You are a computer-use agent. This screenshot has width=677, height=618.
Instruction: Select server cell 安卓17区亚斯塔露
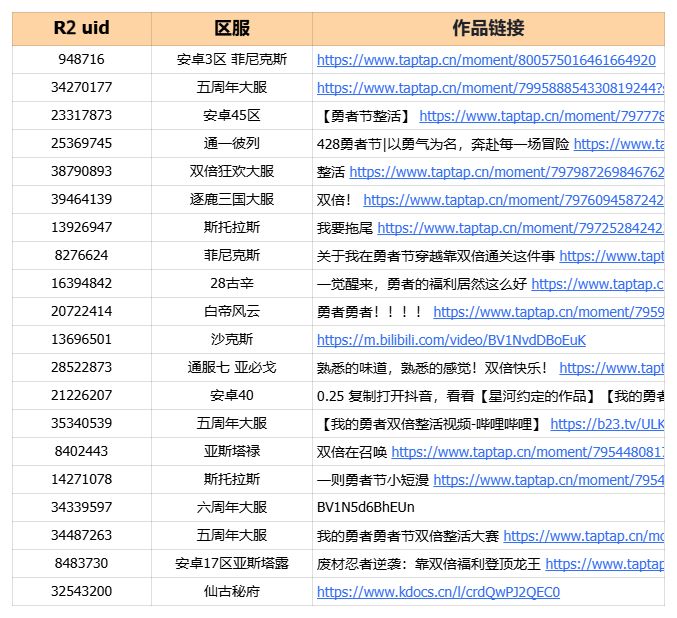(232, 564)
